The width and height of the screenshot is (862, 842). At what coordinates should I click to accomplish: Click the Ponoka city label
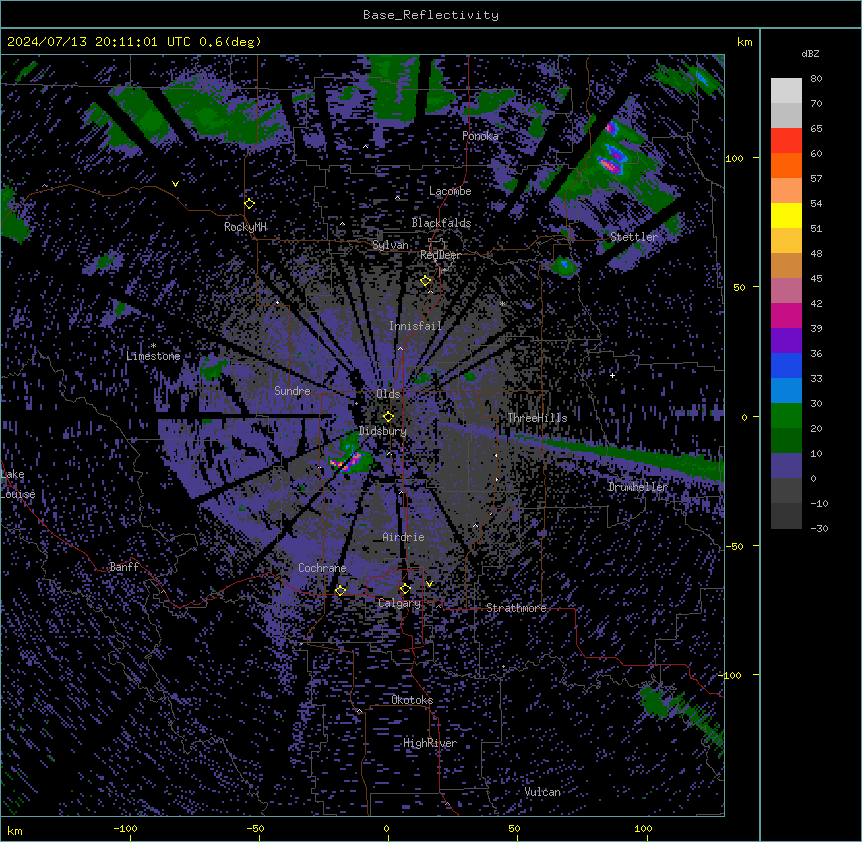click(480, 136)
